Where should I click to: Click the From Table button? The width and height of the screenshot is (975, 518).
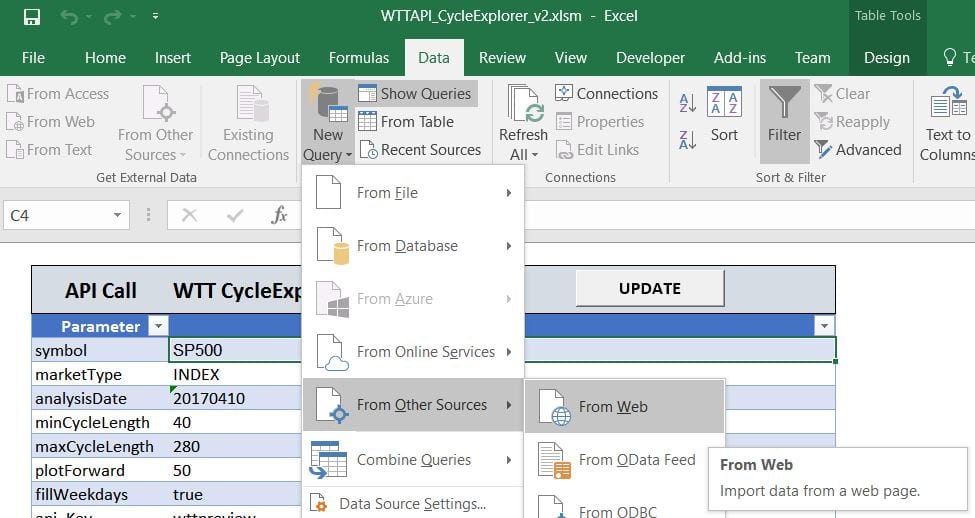pos(406,122)
